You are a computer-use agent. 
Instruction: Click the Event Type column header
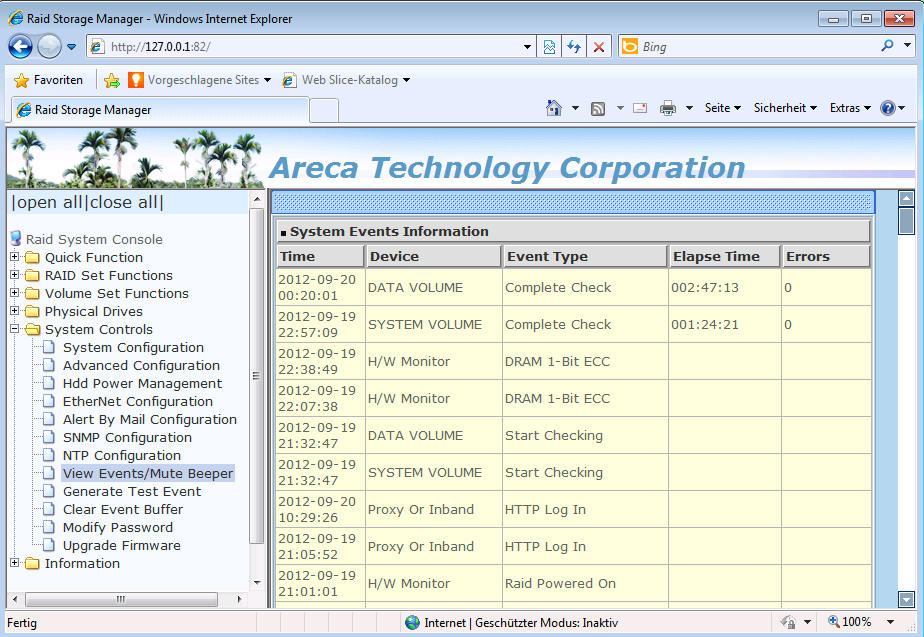[x=585, y=256]
